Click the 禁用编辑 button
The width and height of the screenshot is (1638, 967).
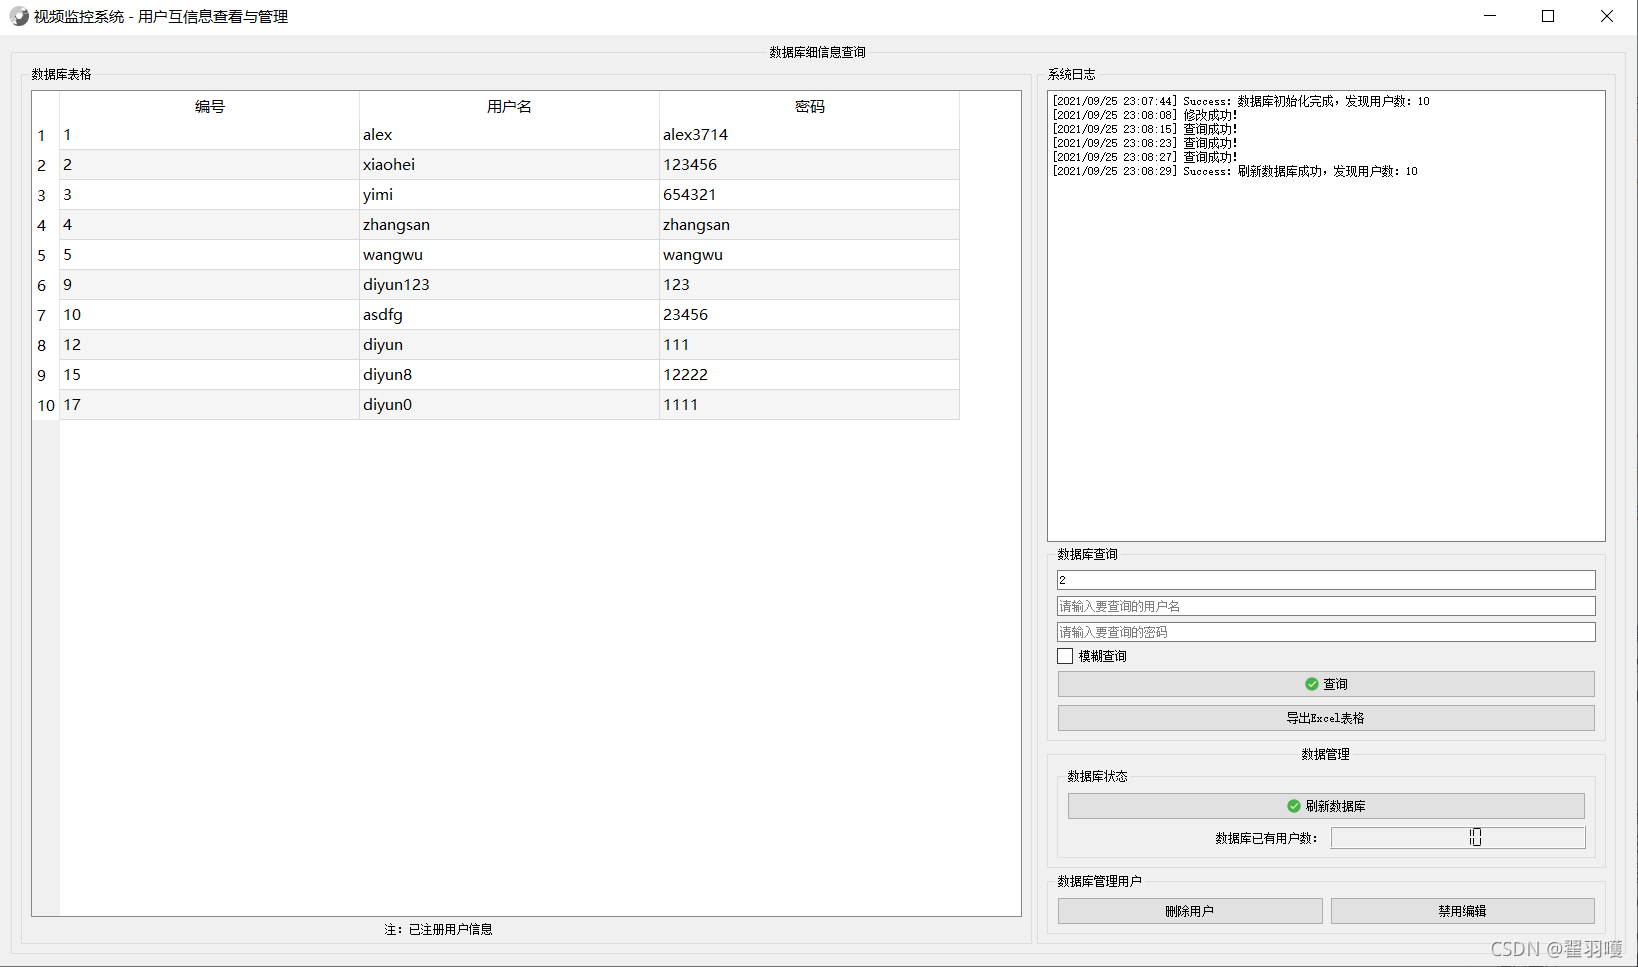pyautogui.click(x=1462, y=911)
